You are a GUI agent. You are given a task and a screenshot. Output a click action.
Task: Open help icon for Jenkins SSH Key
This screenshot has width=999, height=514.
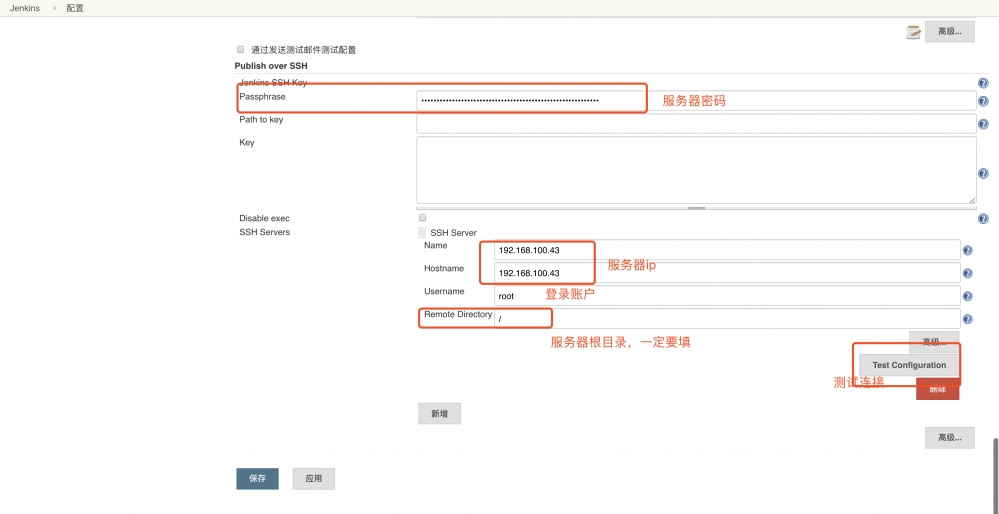[983, 83]
